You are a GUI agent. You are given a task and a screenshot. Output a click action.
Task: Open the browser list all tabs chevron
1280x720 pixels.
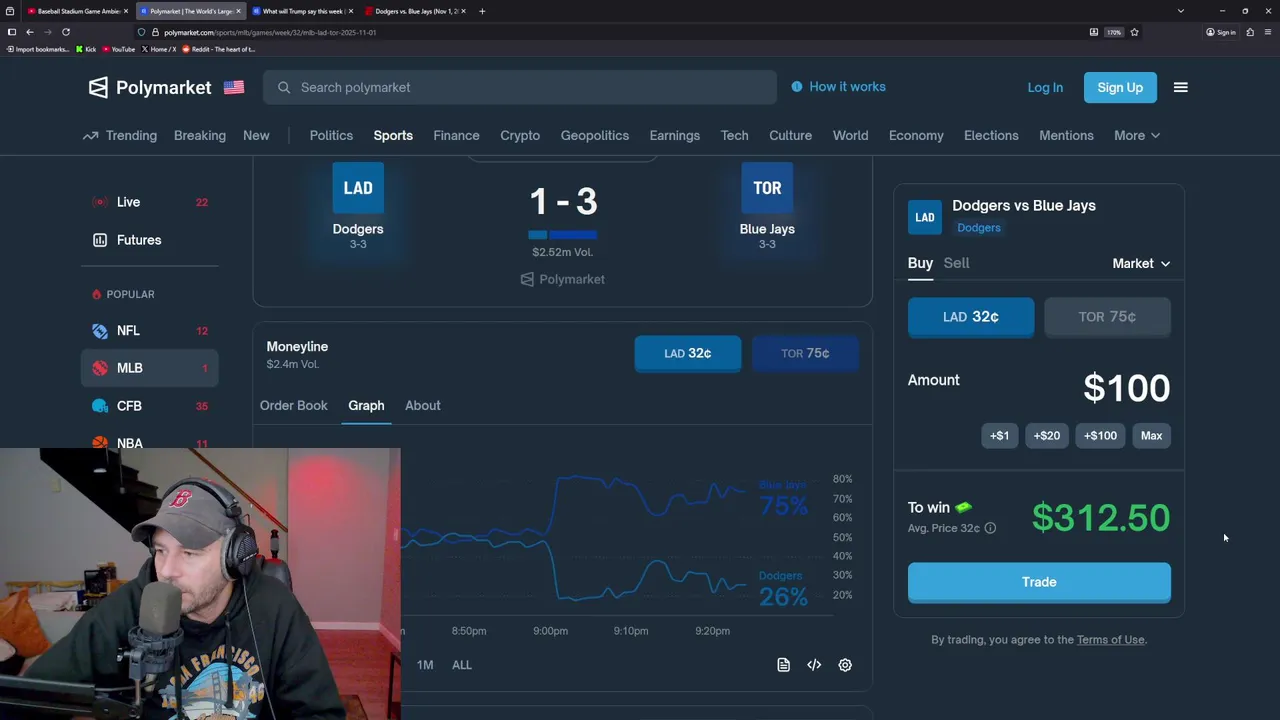(1180, 11)
